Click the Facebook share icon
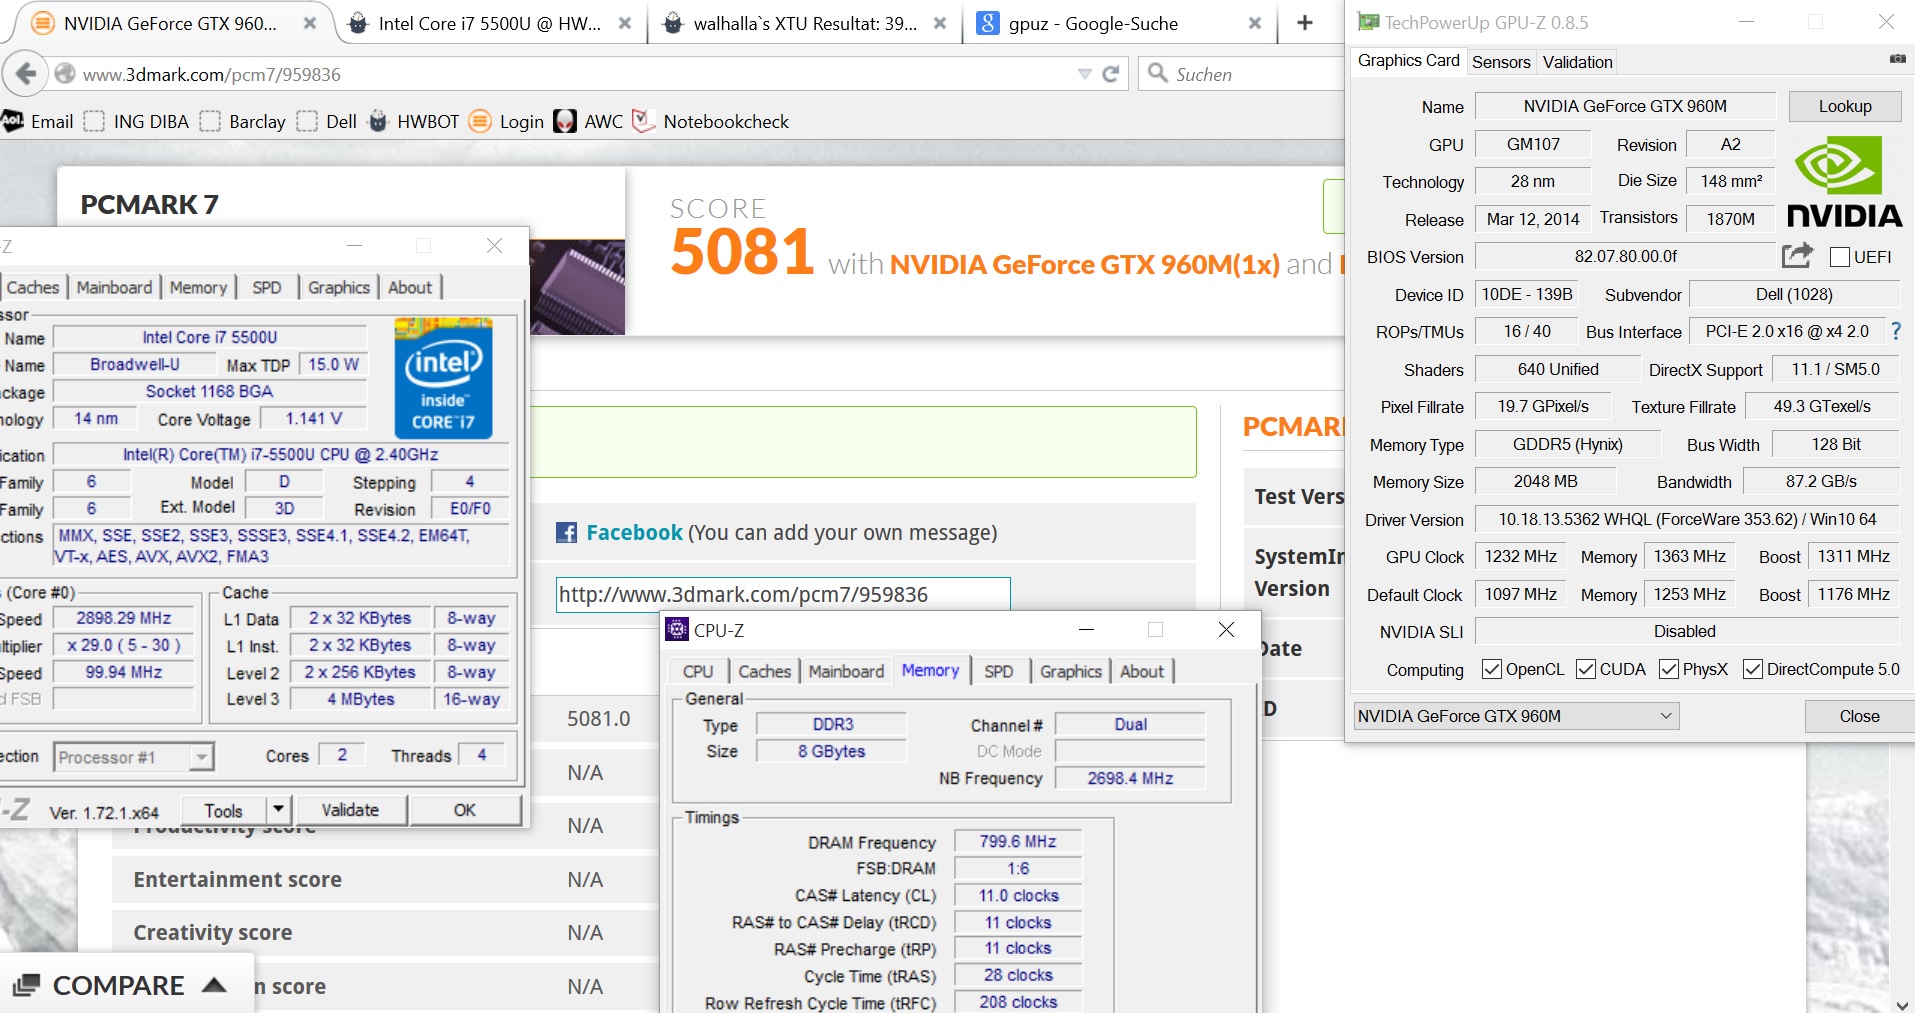The height and width of the screenshot is (1013, 1915). click(x=566, y=533)
